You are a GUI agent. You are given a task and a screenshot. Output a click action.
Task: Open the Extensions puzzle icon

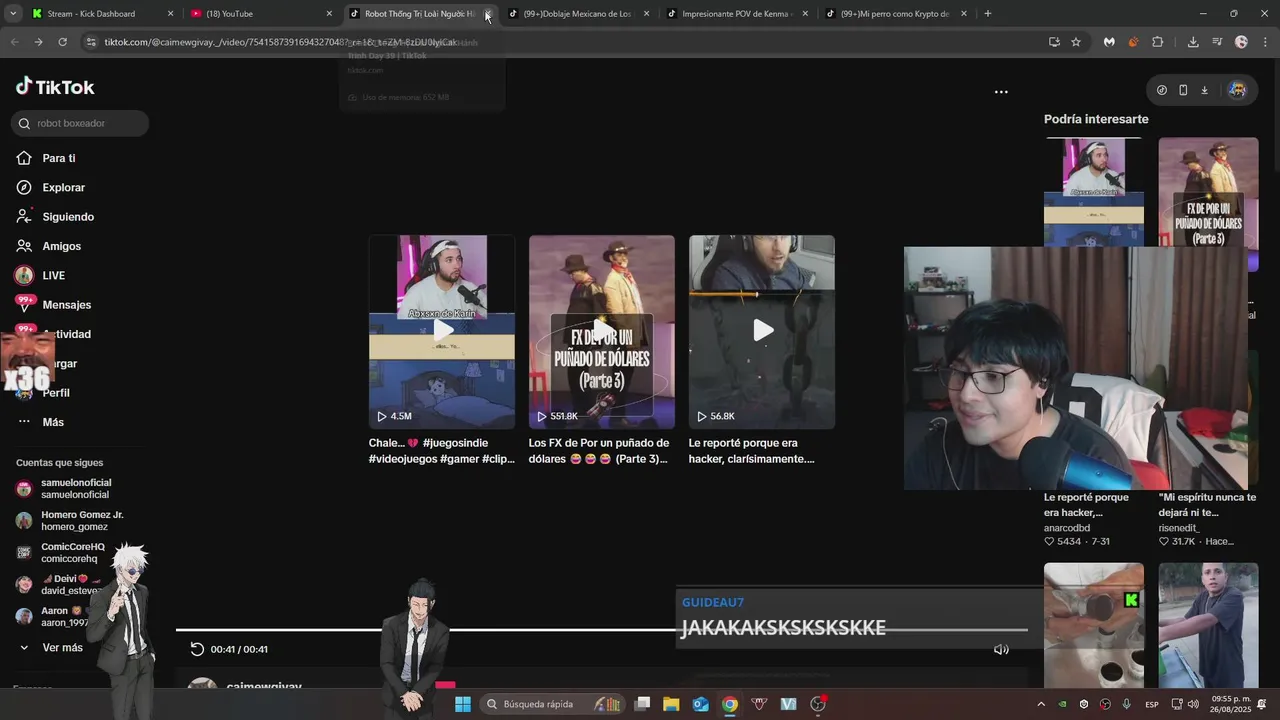[1157, 42]
